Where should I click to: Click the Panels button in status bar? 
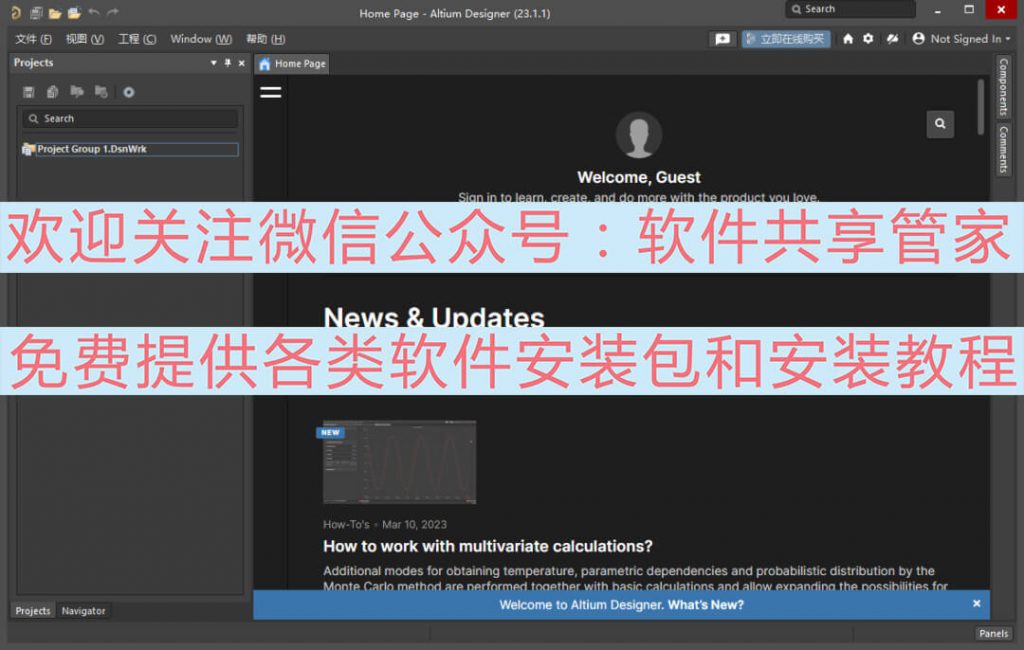993,633
